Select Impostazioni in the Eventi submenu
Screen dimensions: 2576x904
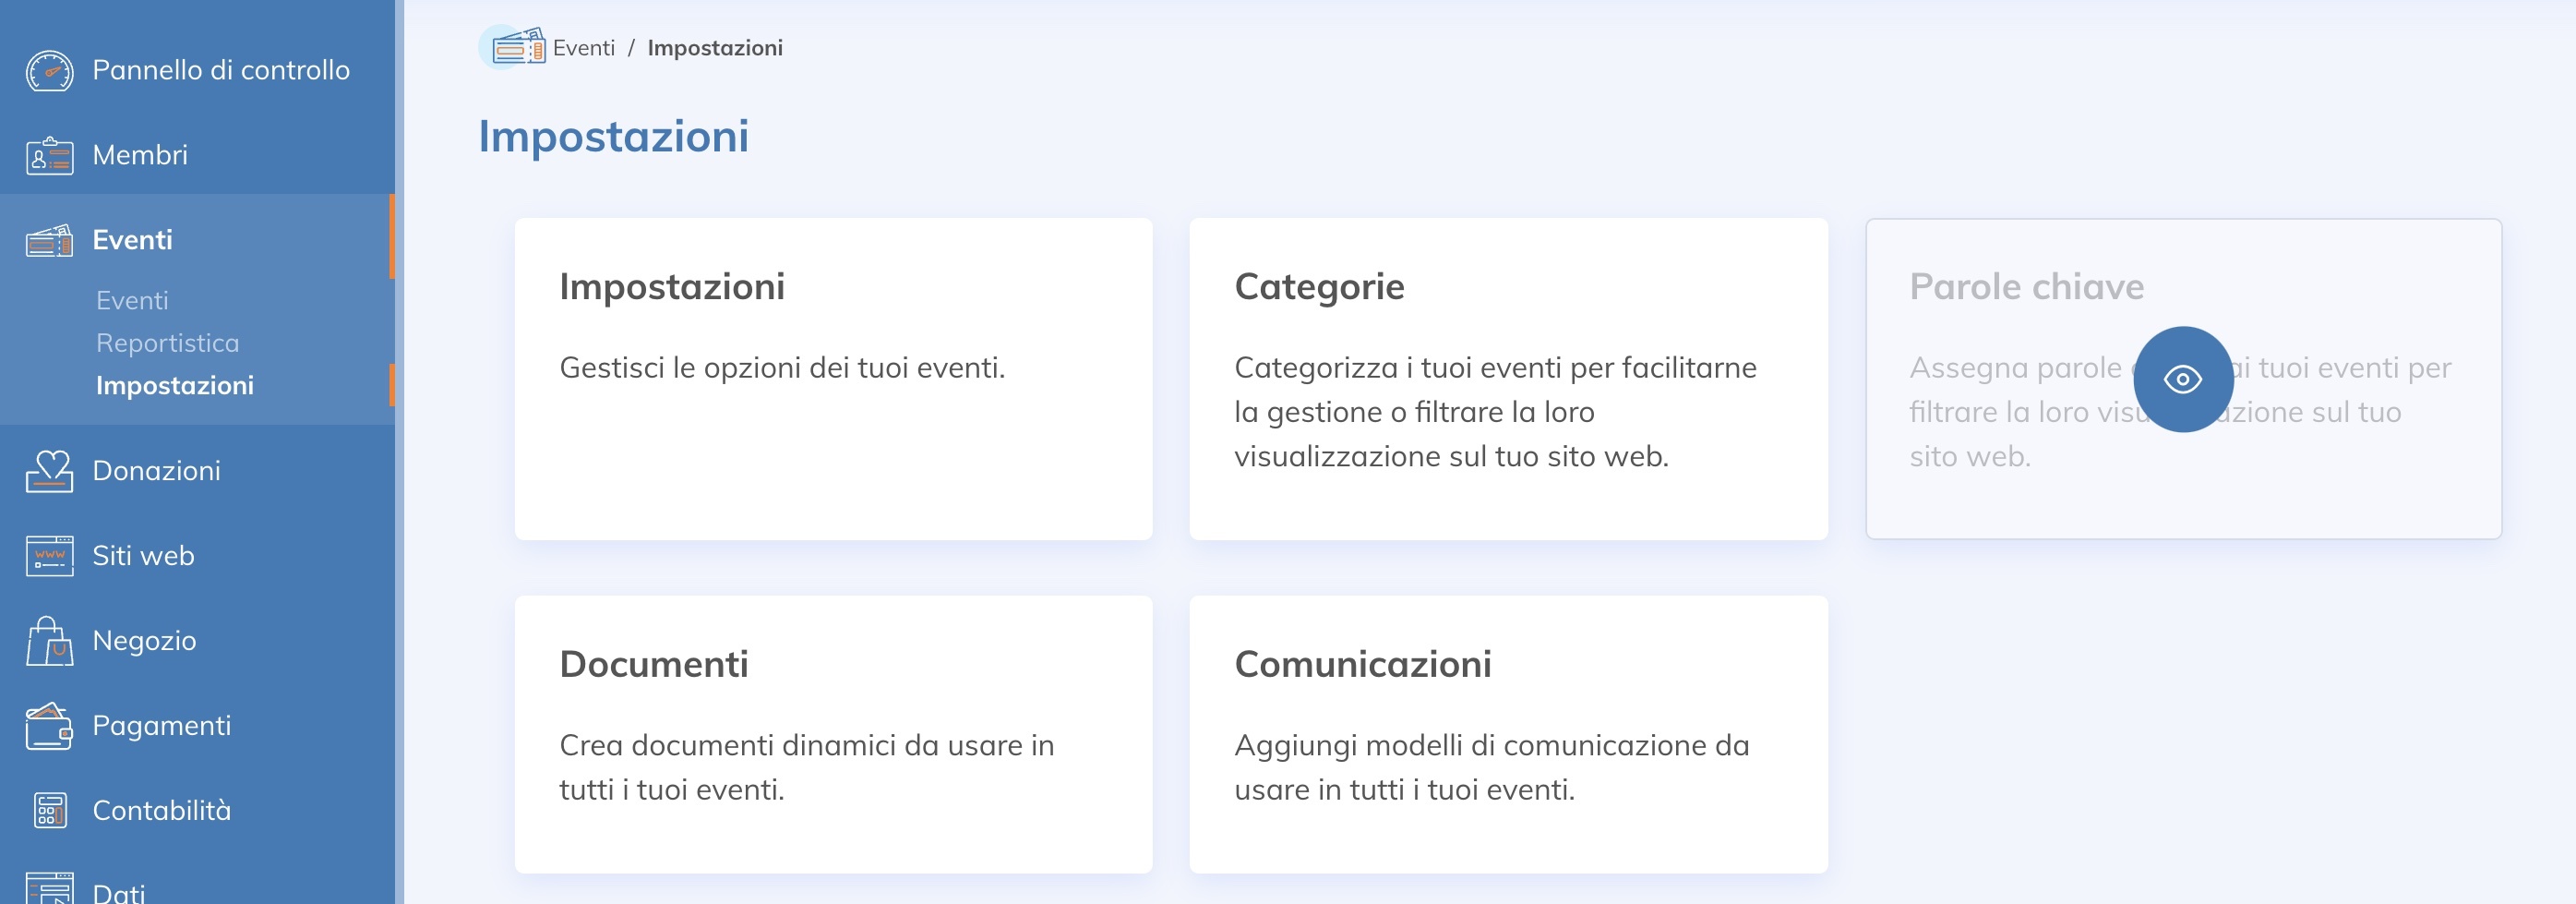point(174,385)
